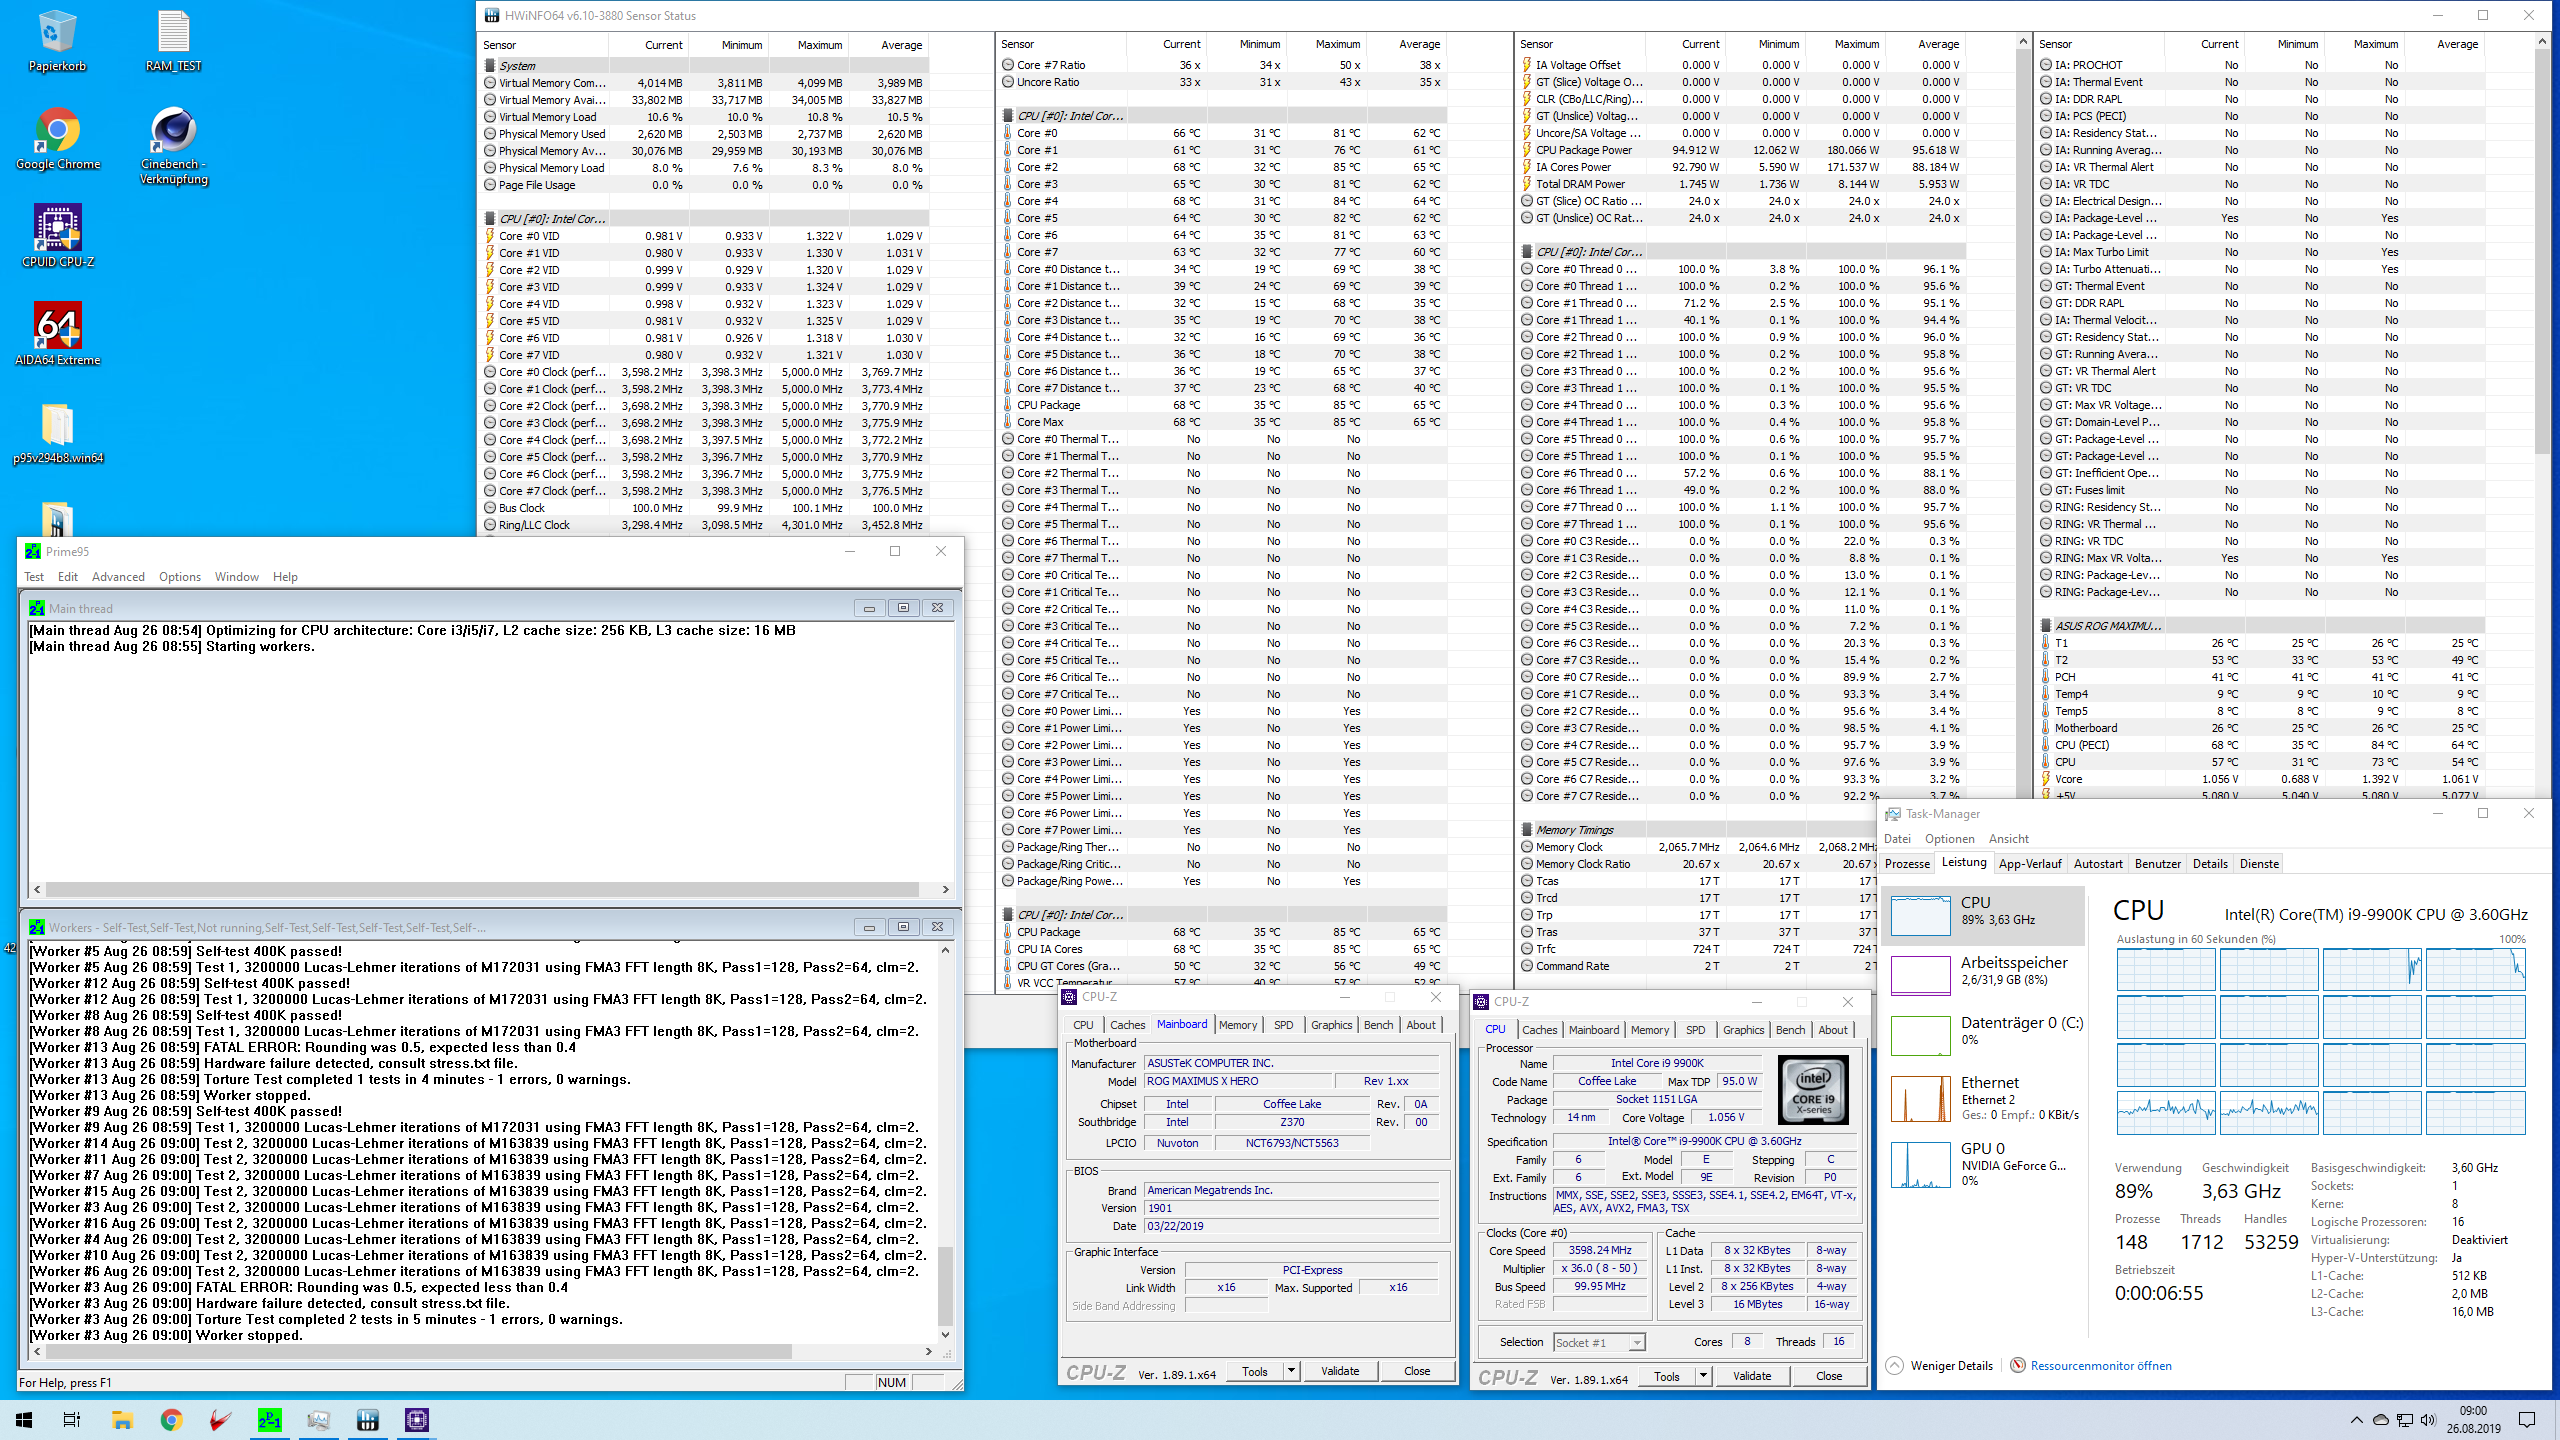Click Validate in the Mainboard CPU-Z window
Image resolution: width=2560 pixels, height=1440 pixels.
(x=1339, y=1371)
